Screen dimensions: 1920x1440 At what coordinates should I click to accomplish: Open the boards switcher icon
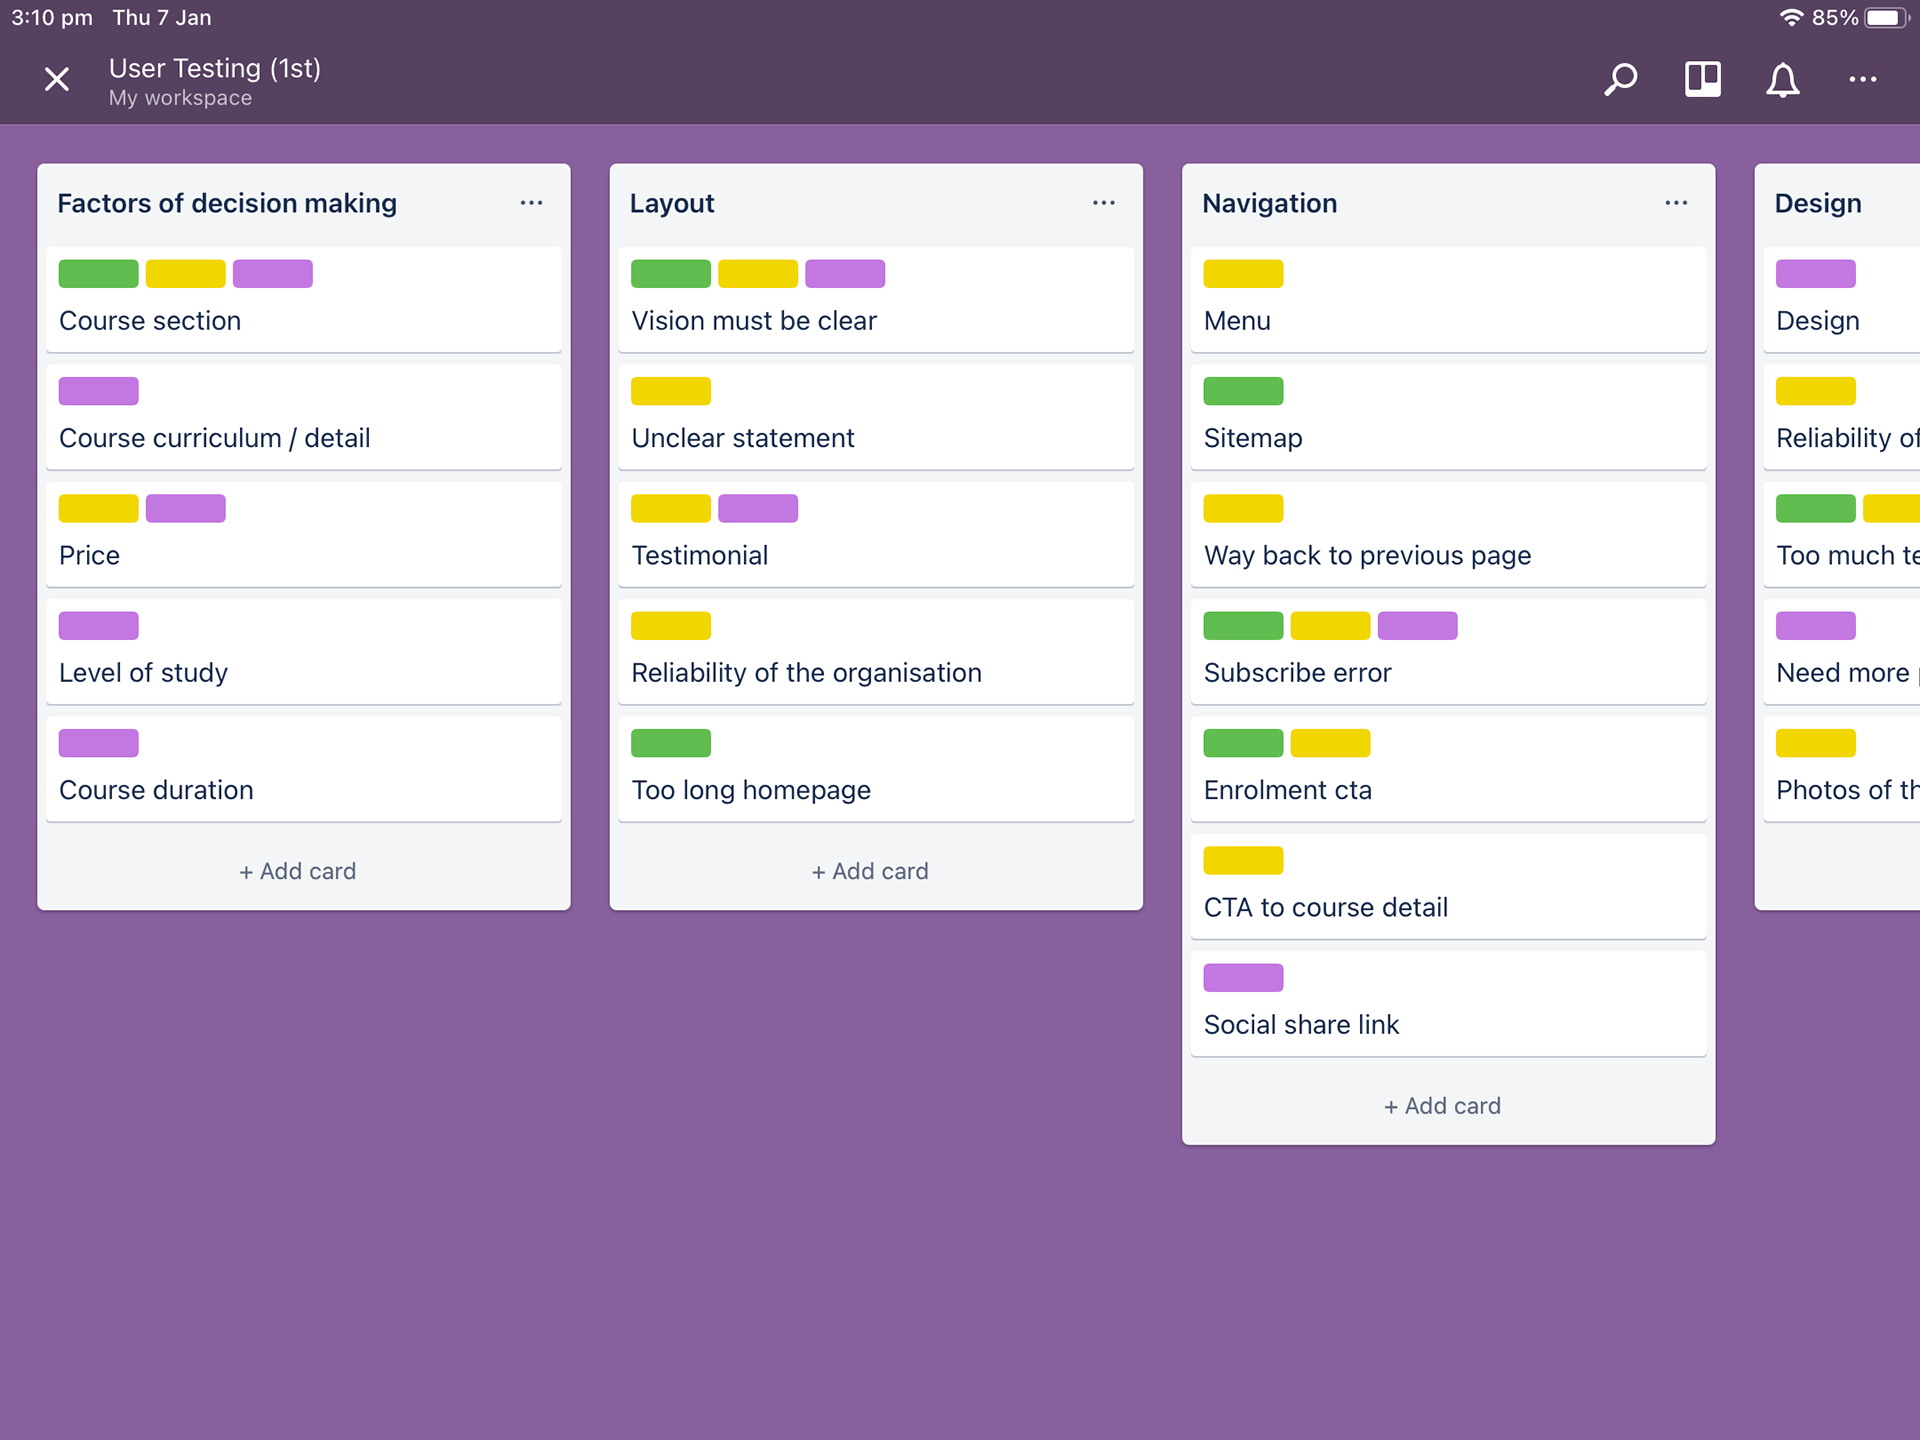[x=1702, y=79]
